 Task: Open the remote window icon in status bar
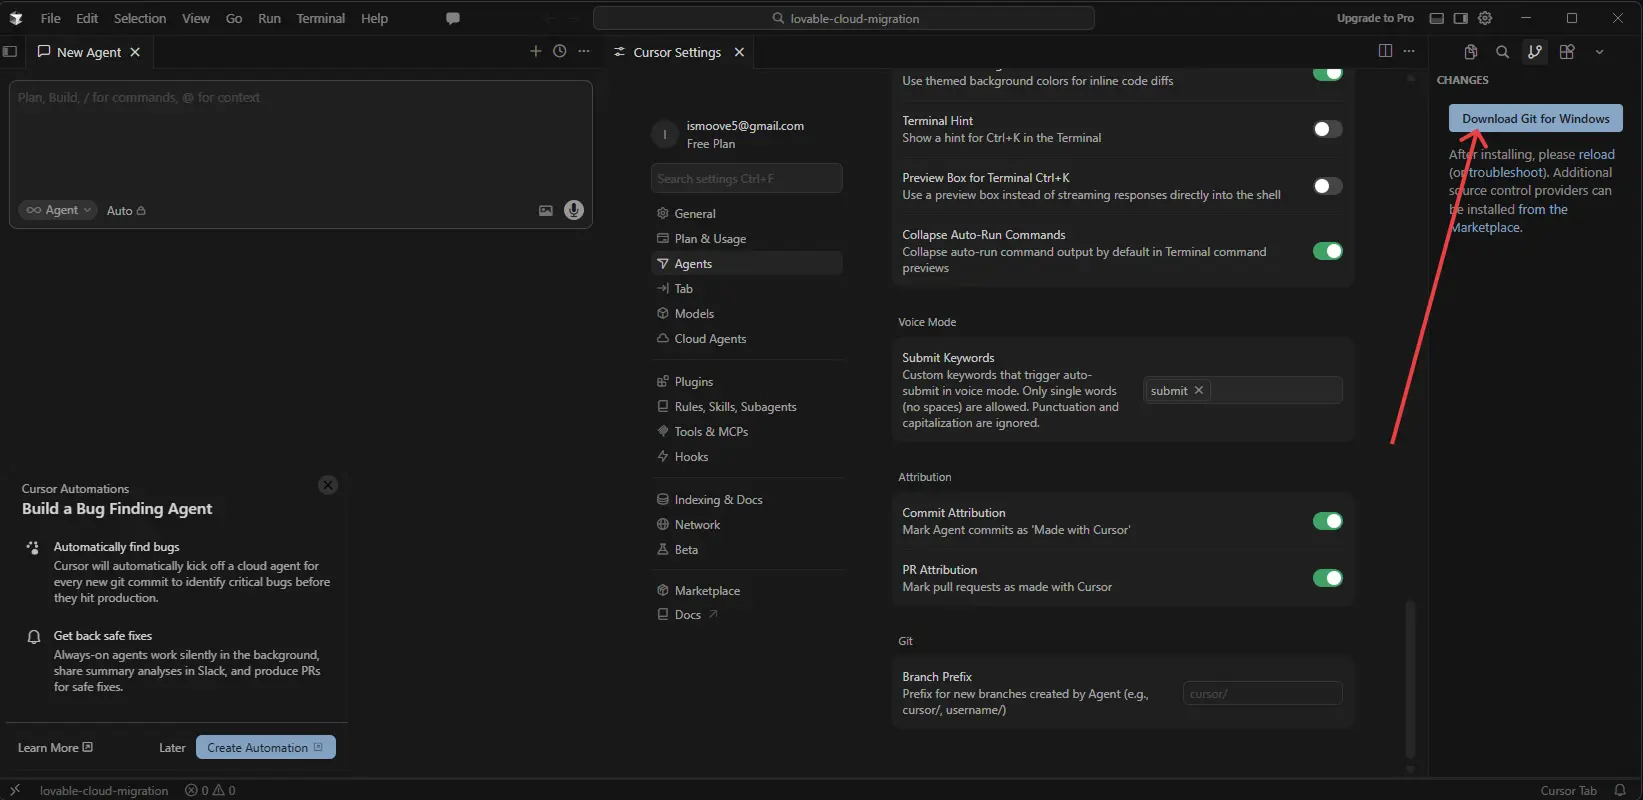14,790
